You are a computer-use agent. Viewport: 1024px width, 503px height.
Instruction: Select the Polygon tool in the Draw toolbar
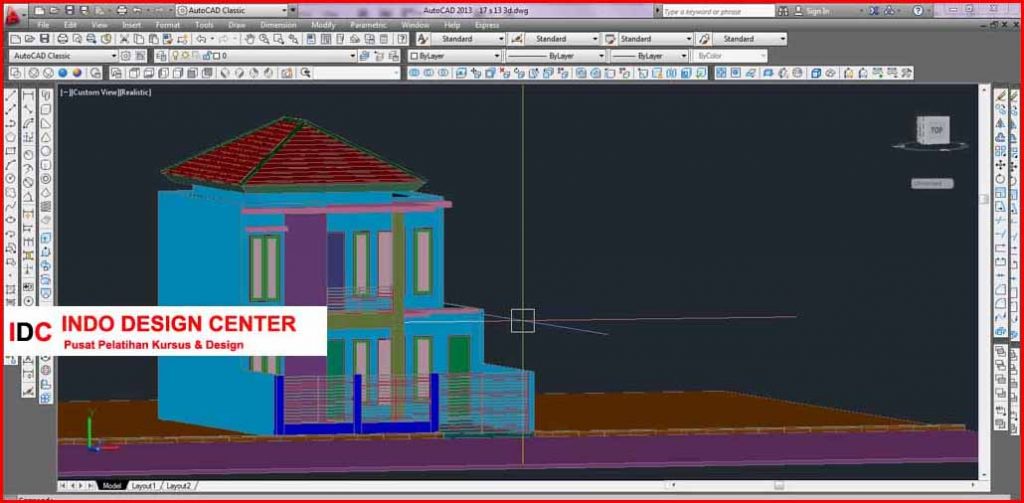pyautogui.click(x=11, y=137)
